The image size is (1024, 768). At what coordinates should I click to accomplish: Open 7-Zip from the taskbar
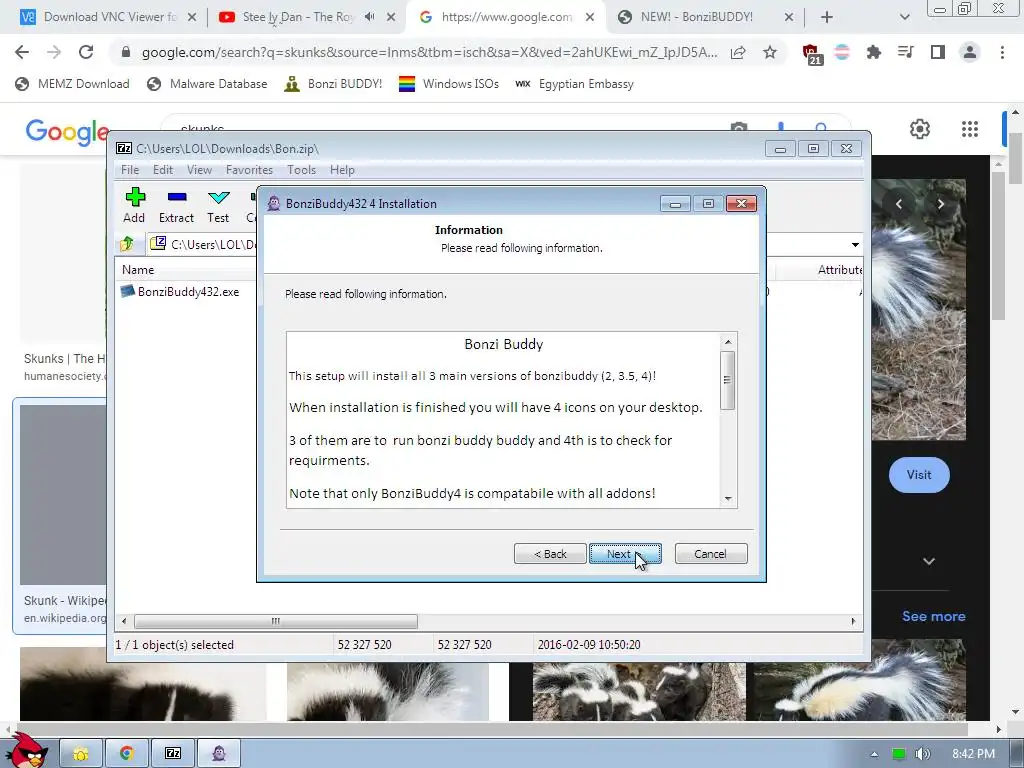click(x=173, y=754)
